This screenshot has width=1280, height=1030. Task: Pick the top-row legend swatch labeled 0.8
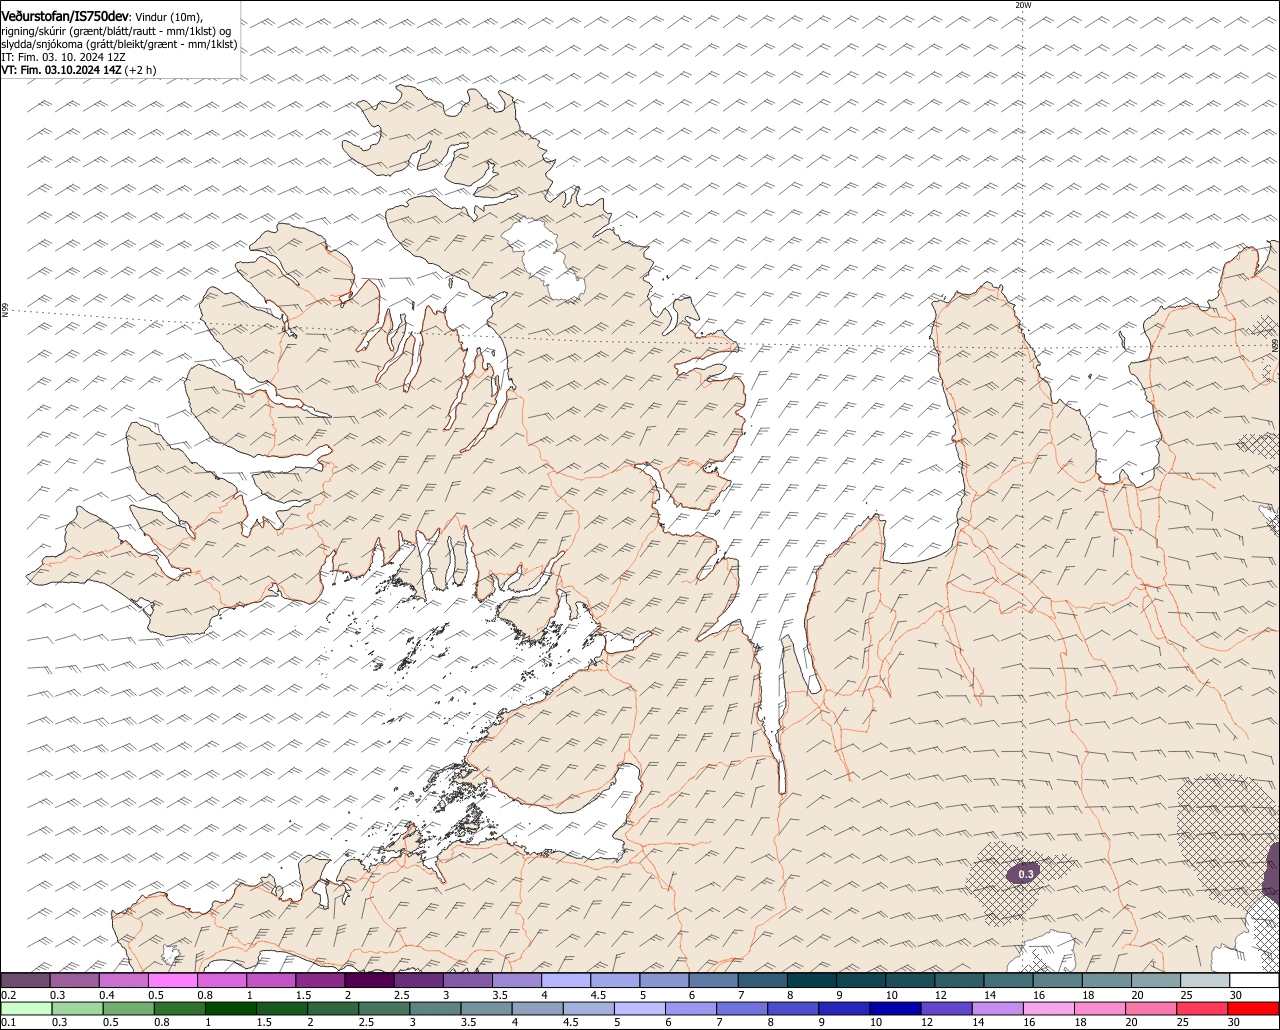(x=222, y=980)
